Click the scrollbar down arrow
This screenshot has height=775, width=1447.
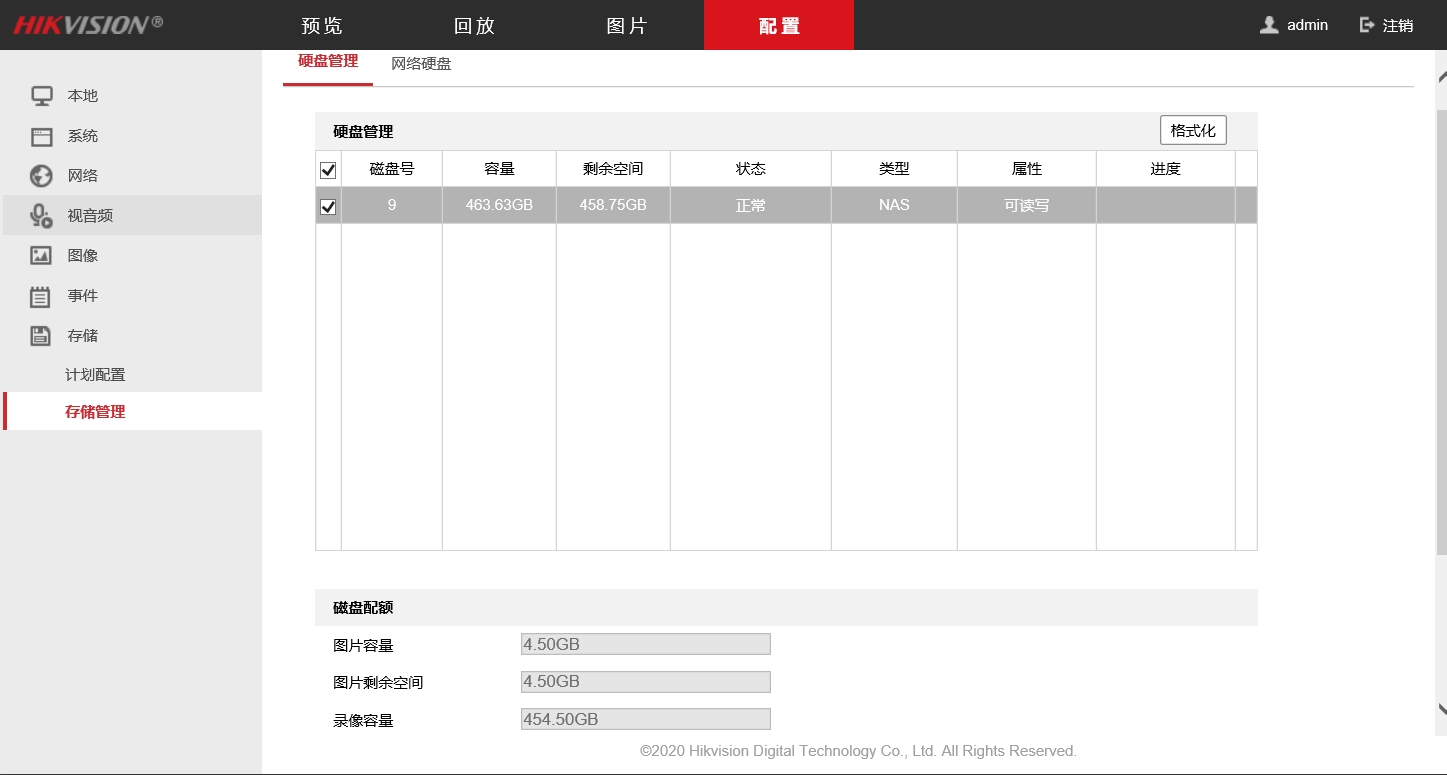(x=1442, y=708)
